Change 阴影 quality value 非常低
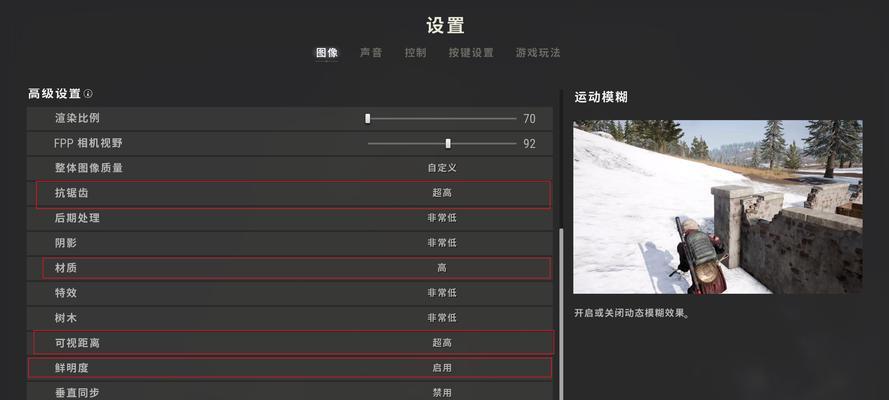This screenshot has width=889, height=400. 442,243
